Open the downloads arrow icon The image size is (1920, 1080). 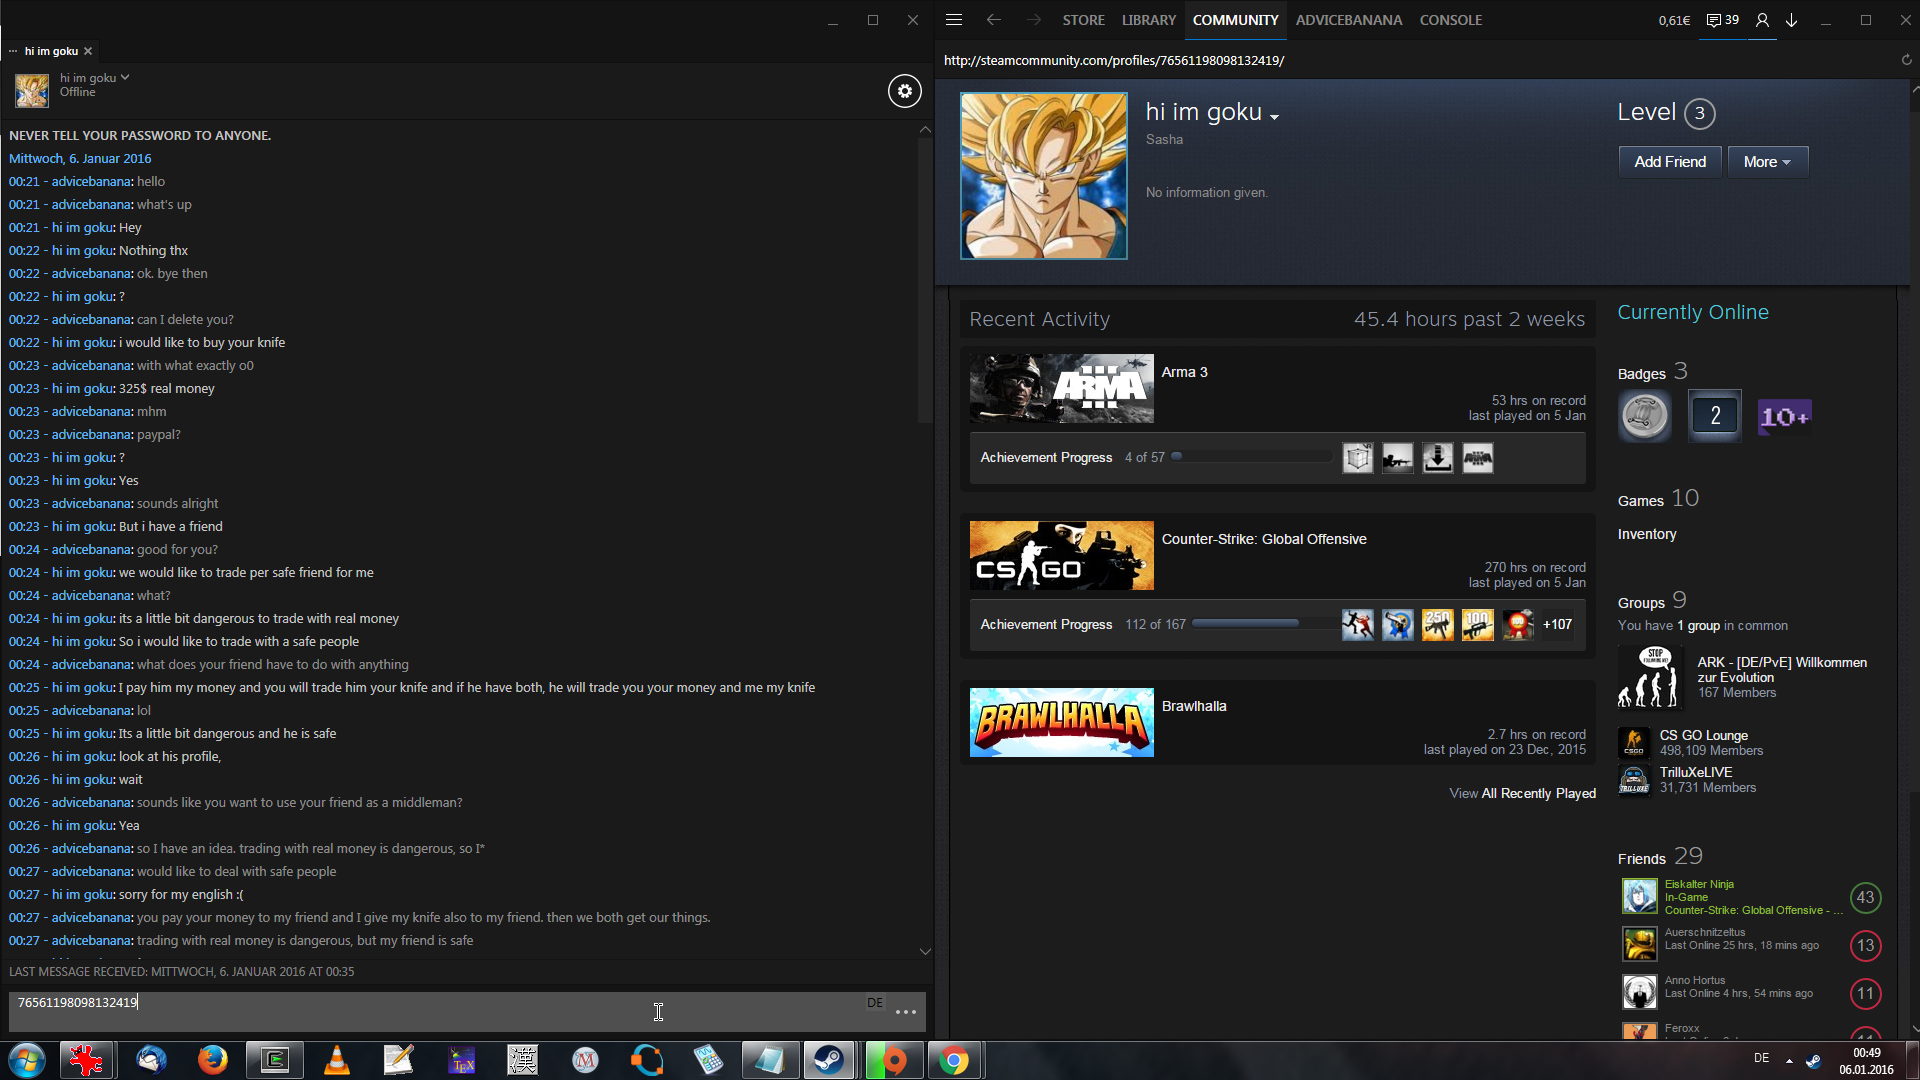(1791, 20)
